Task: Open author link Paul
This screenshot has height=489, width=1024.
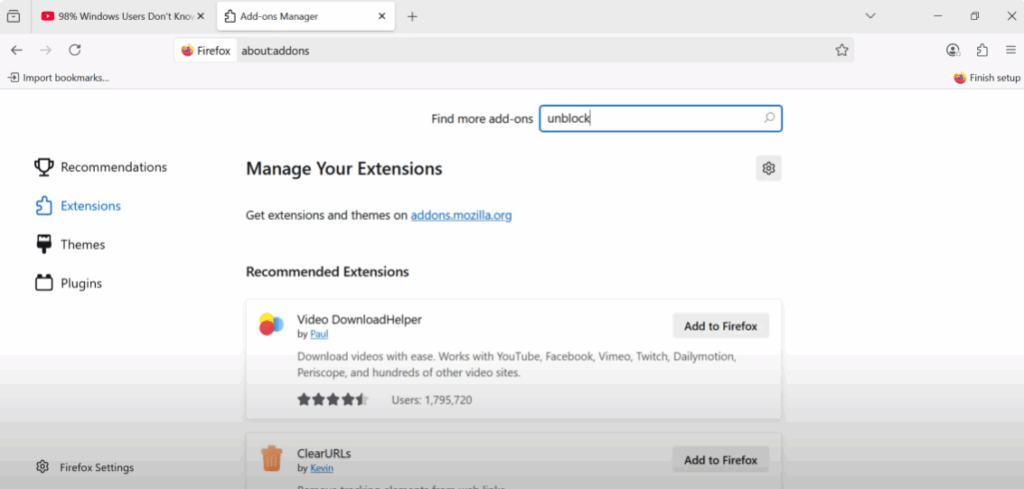Action: point(319,334)
